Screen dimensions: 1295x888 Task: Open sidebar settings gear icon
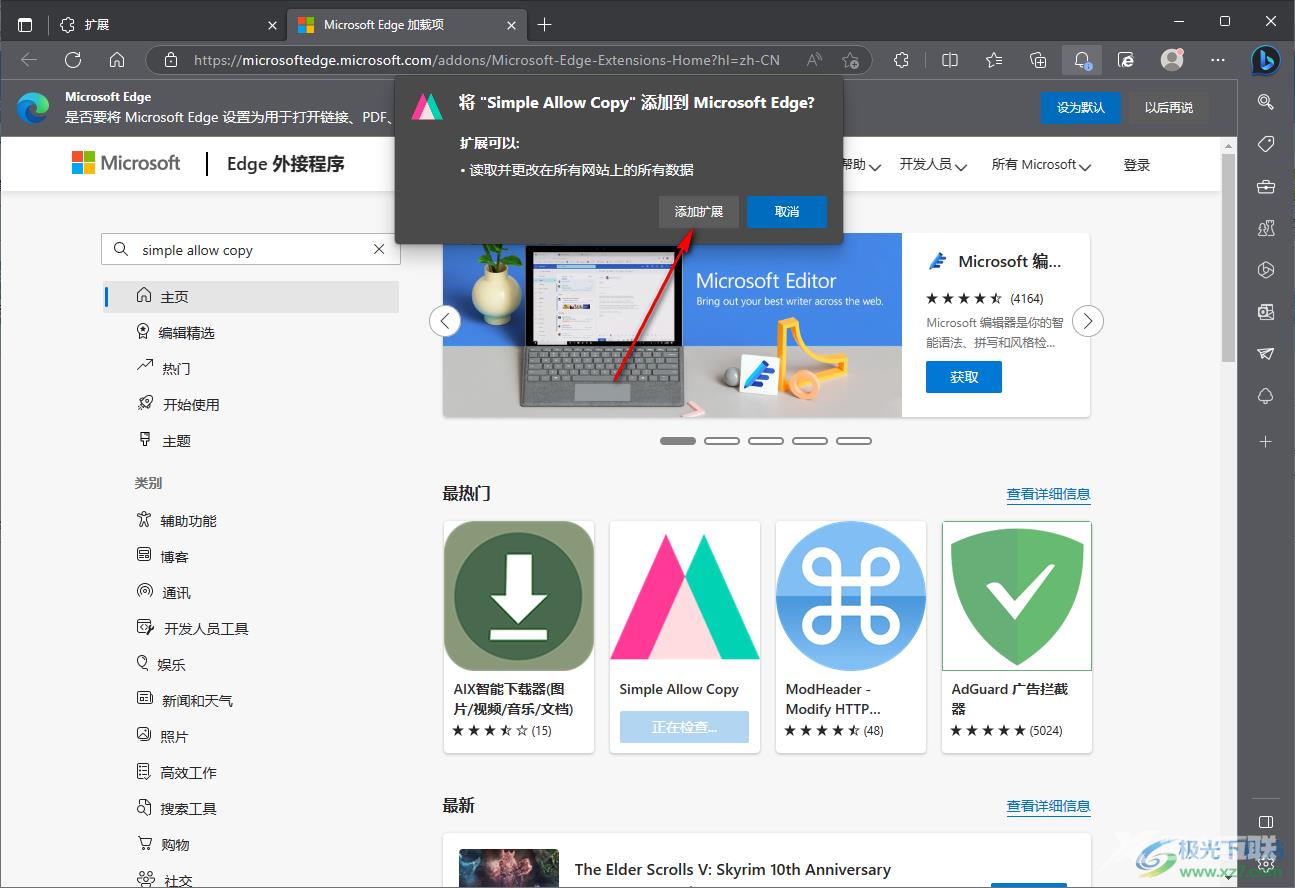pos(1265,864)
